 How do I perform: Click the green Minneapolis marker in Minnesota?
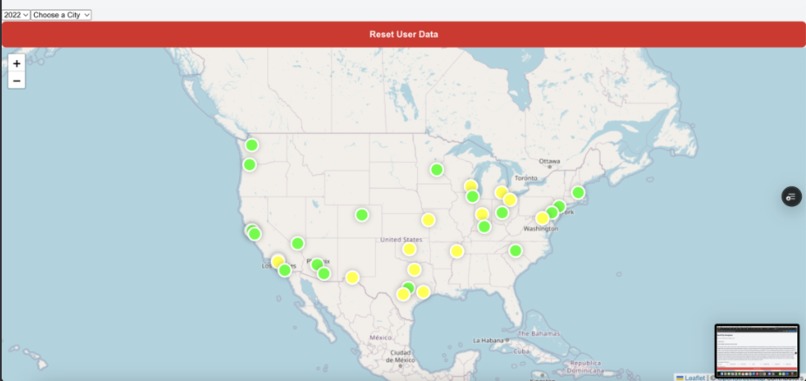(x=437, y=169)
